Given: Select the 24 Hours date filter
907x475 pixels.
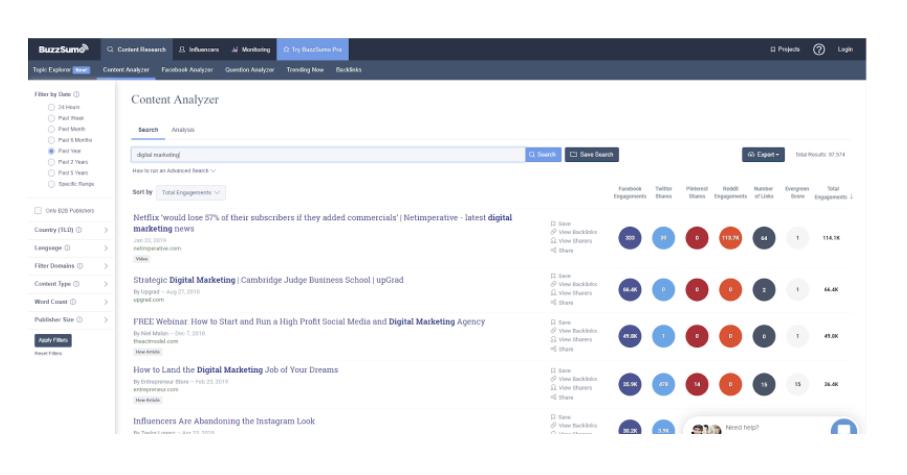Looking at the screenshot, I should (51, 107).
